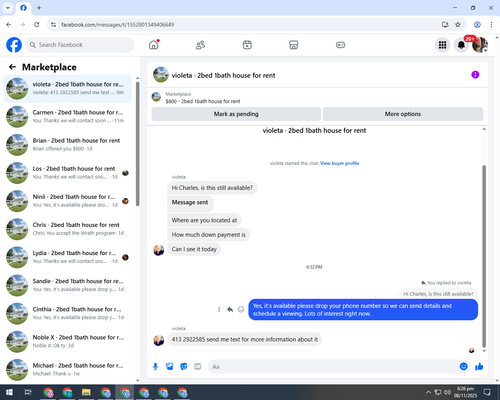Viewport: 500px width, 400px height.
Task: Click the 'Can I see it today' message
Action: (194, 249)
